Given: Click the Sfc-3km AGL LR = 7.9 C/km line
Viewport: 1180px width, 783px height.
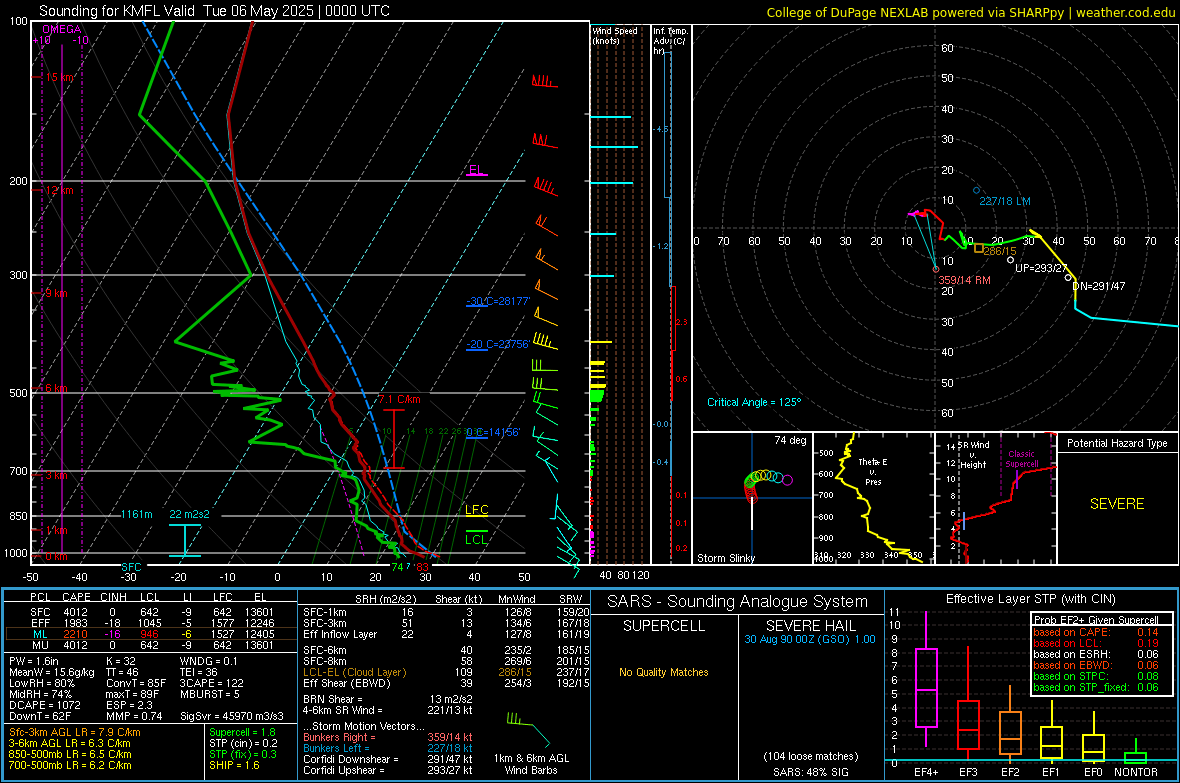Looking at the screenshot, I should 75,732.
